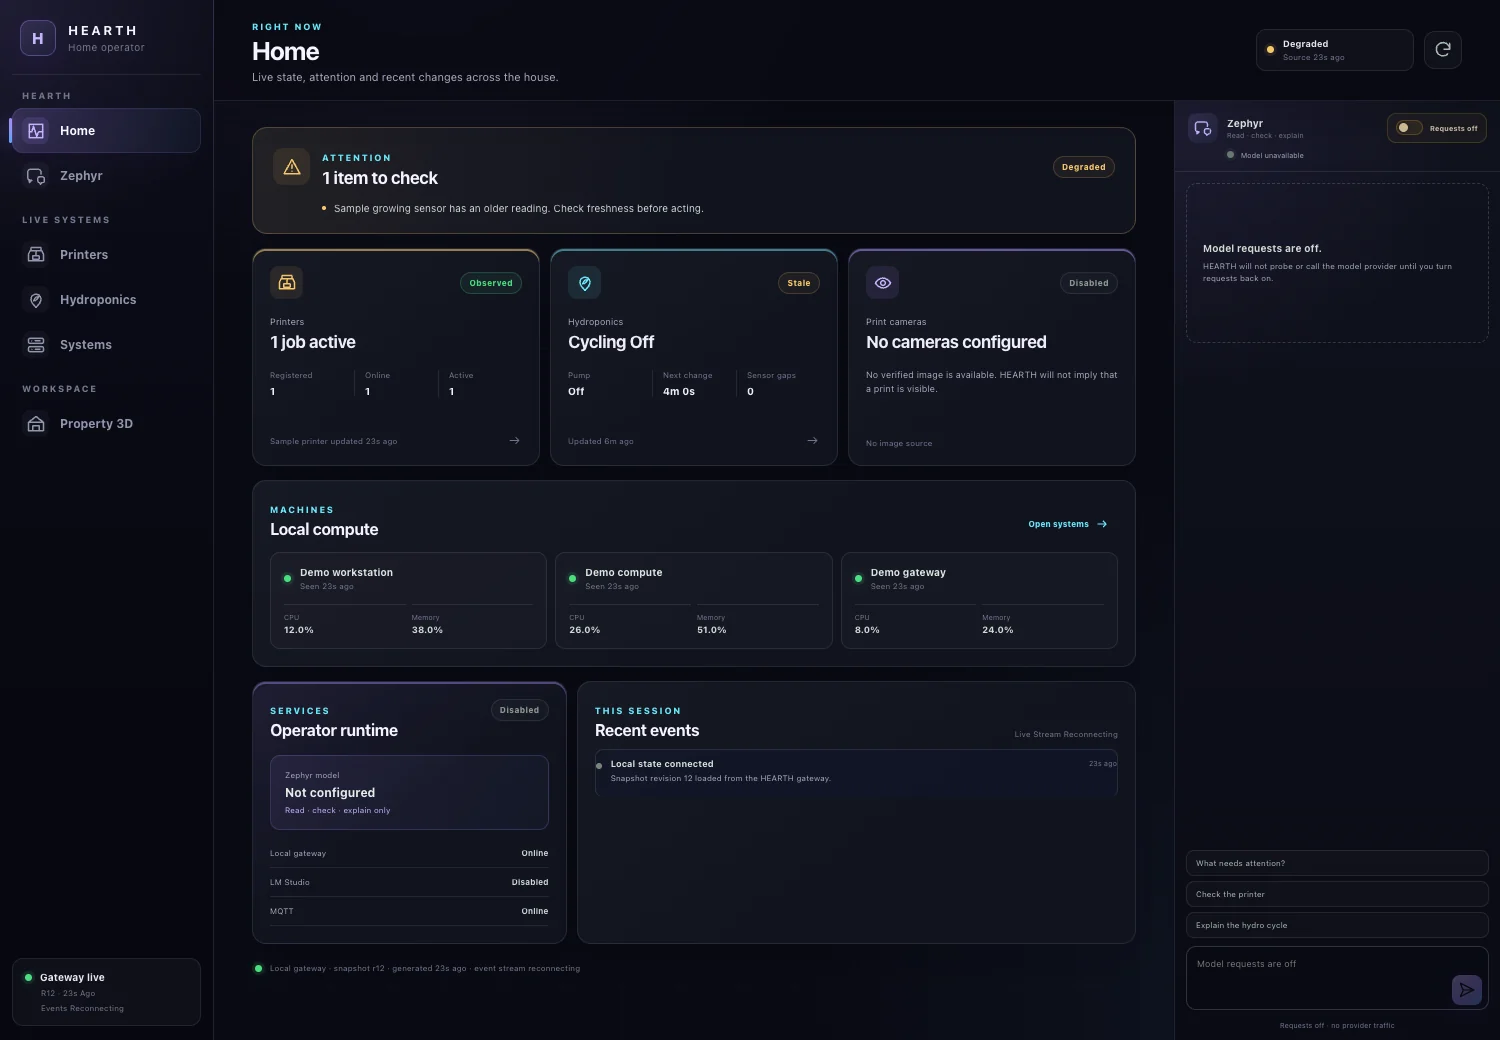Click the Gateway live status card
The image size is (1500, 1040).
click(x=106, y=992)
